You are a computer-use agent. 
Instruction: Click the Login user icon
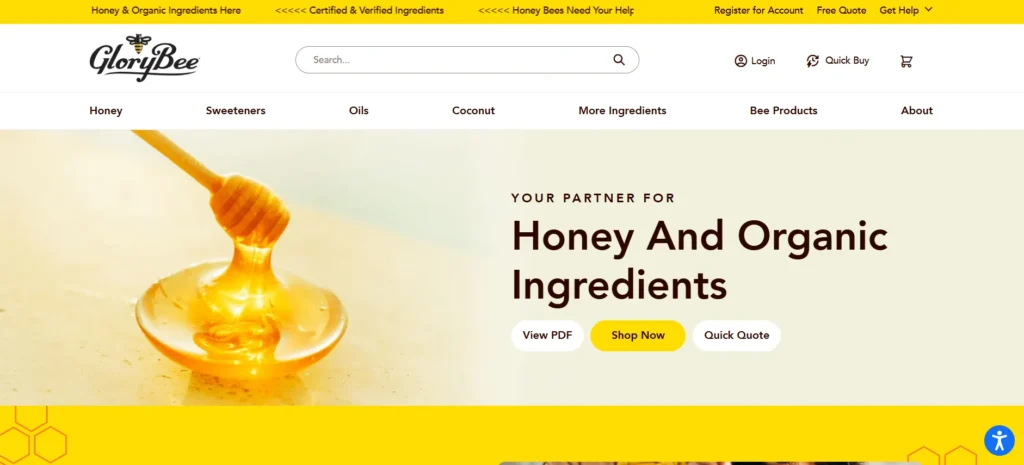(x=741, y=61)
